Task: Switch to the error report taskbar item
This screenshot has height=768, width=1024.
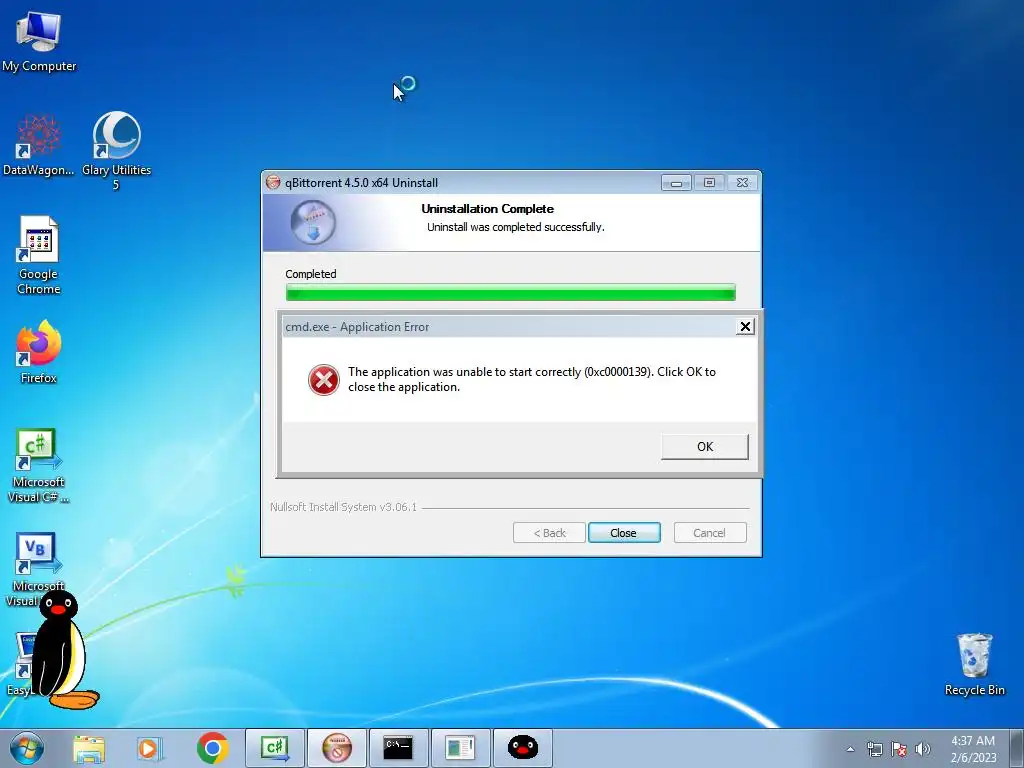Action: click(460, 748)
